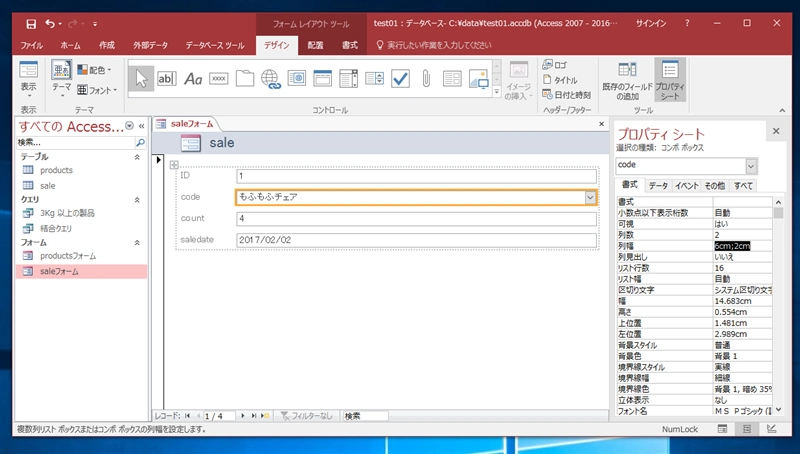Image resolution: width=800 pixels, height=454 pixels.
Task: Choose the Label (Aa) control tool
Action: pos(193,79)
